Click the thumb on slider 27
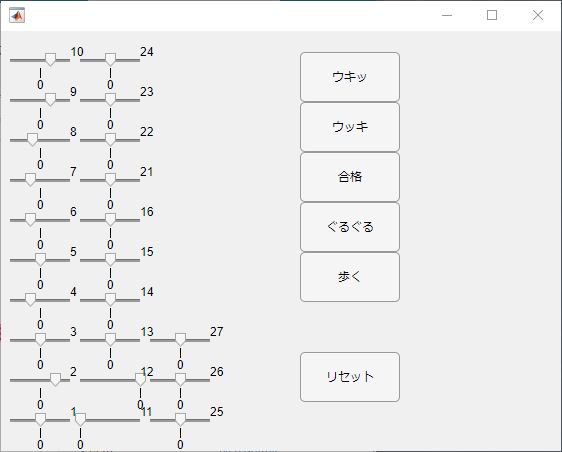 click(180, 339)
